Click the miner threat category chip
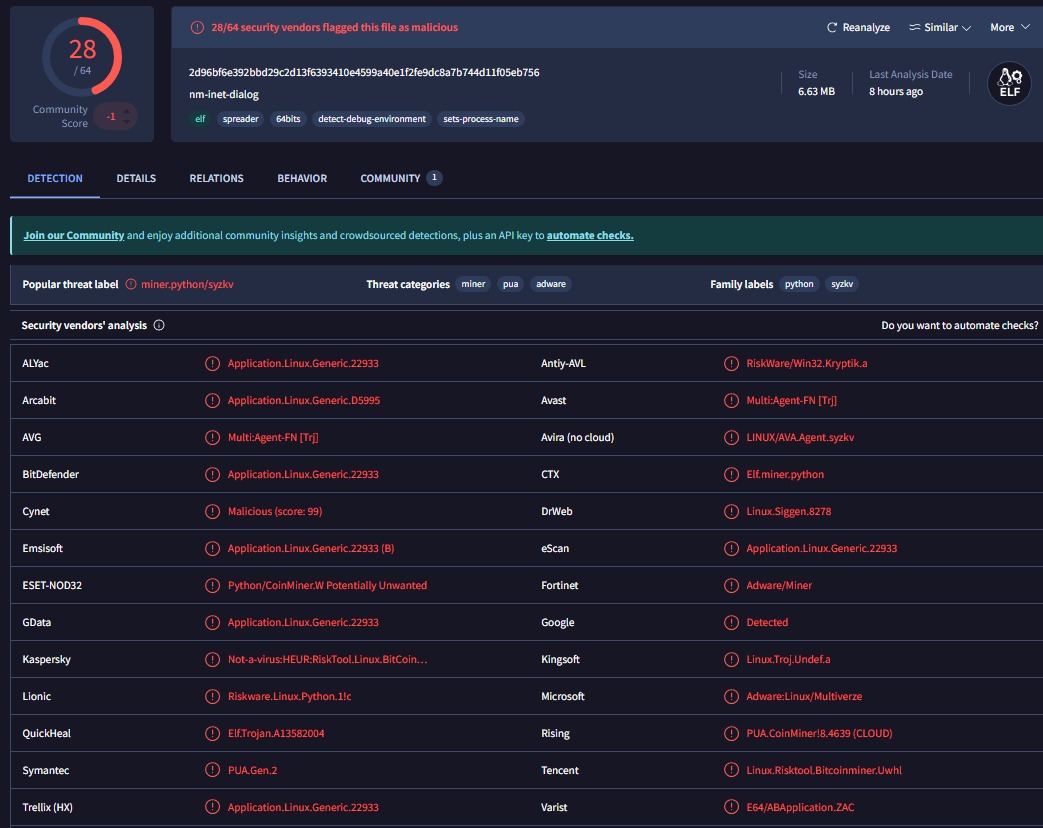 [x=473, y=284]
